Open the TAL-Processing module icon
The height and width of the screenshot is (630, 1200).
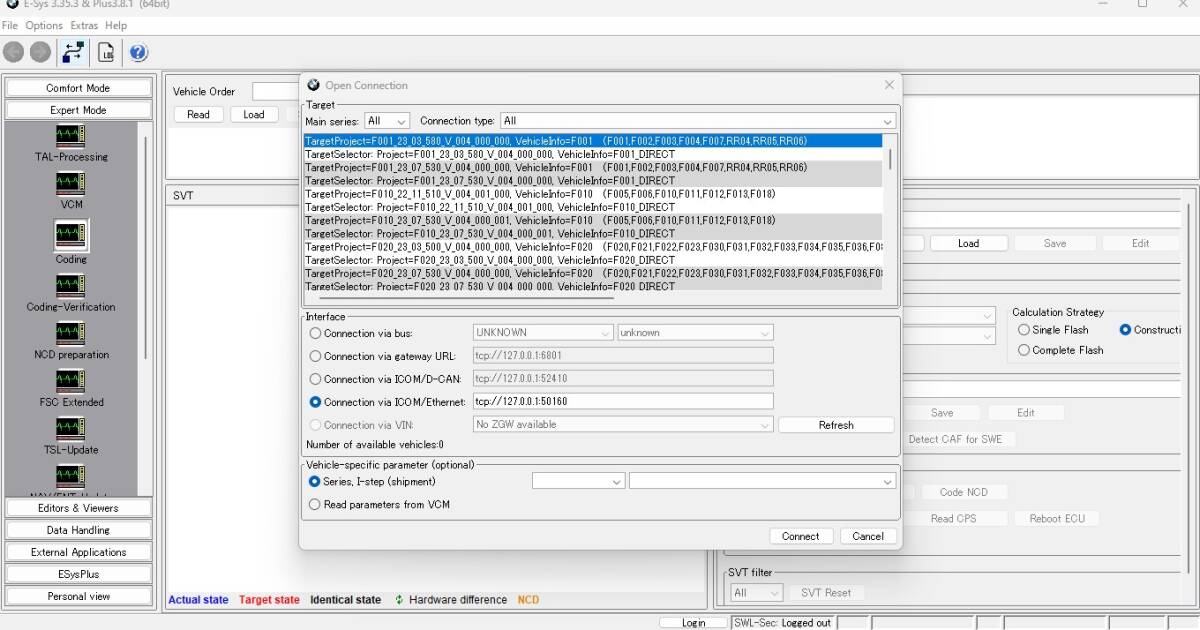click(70, 135)
